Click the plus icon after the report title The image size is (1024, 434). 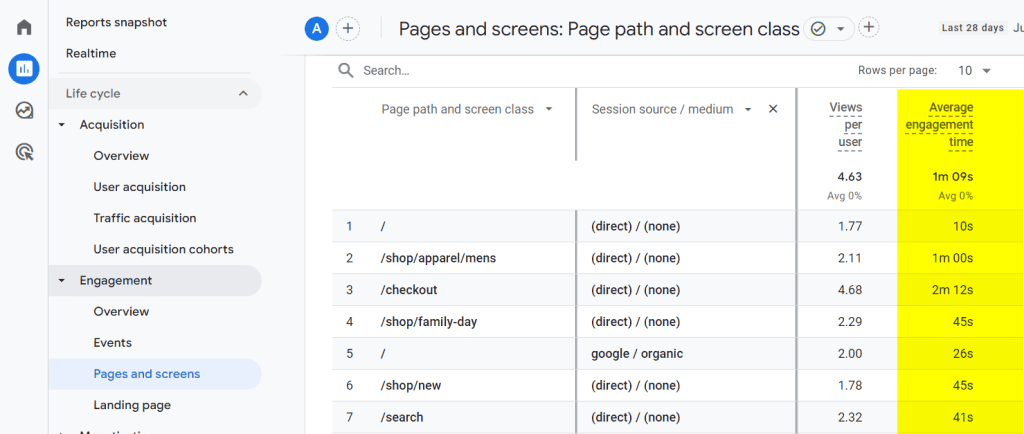[869, 27]
